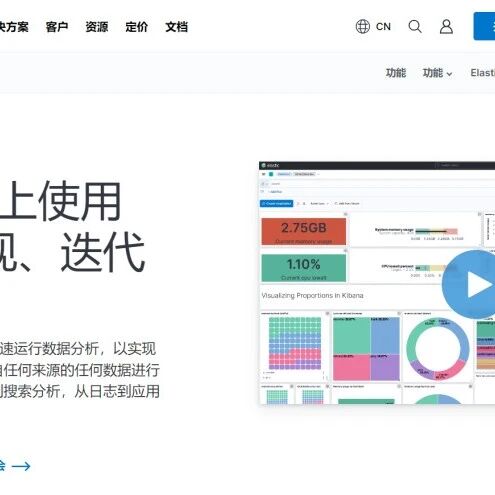Open the language selector globe icon
The width and height of the screenshot is (495, 495).
coord(363,27)
